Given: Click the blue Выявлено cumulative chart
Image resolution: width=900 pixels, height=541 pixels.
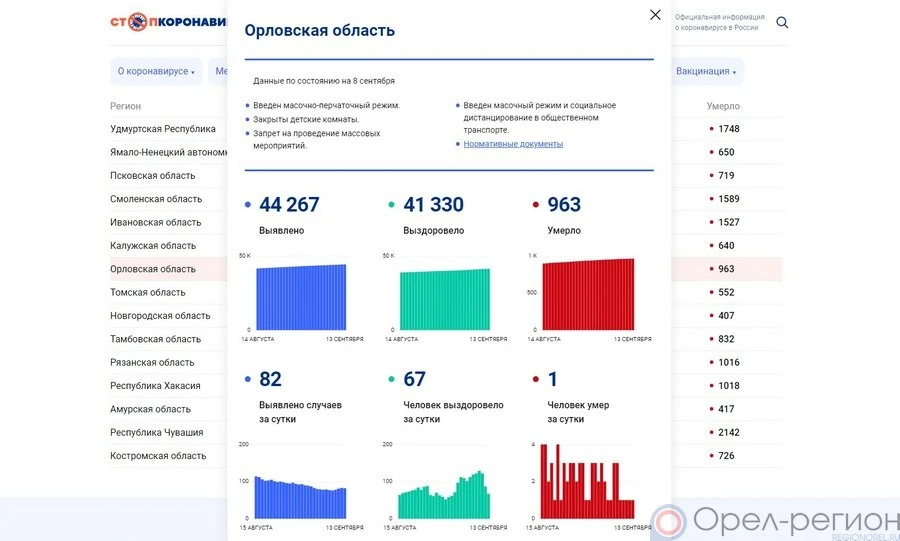Looking at the screenshot, I should tap(301, 297).
